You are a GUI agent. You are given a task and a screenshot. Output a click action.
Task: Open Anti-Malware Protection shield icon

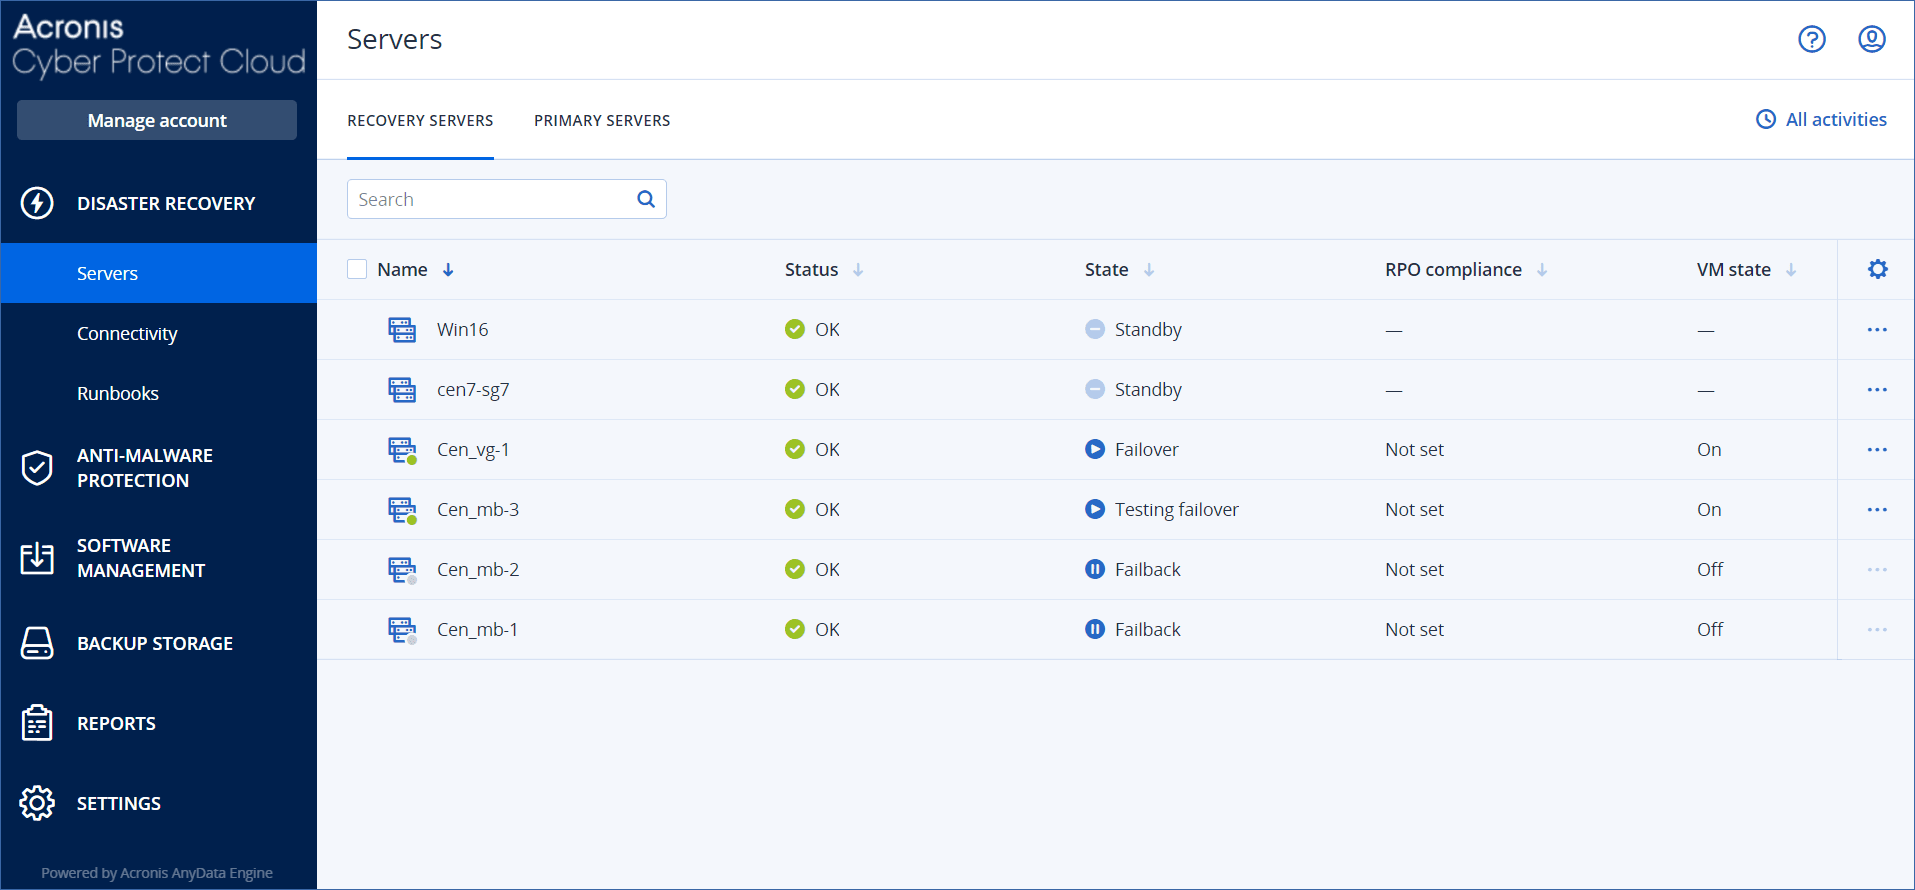pos(37,468)
